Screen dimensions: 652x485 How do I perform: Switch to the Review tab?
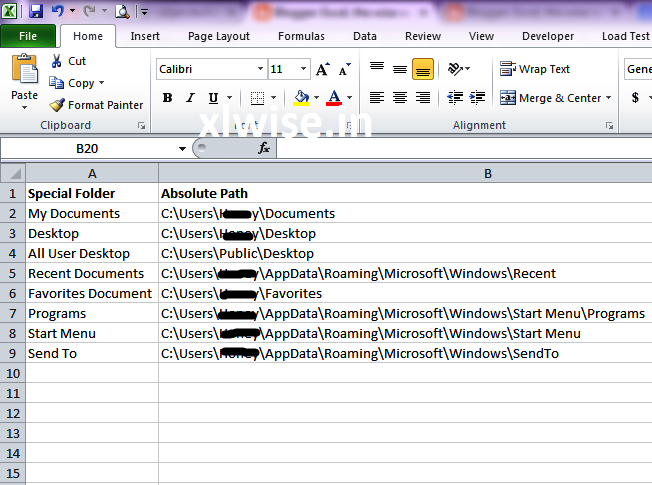(423, 36)
